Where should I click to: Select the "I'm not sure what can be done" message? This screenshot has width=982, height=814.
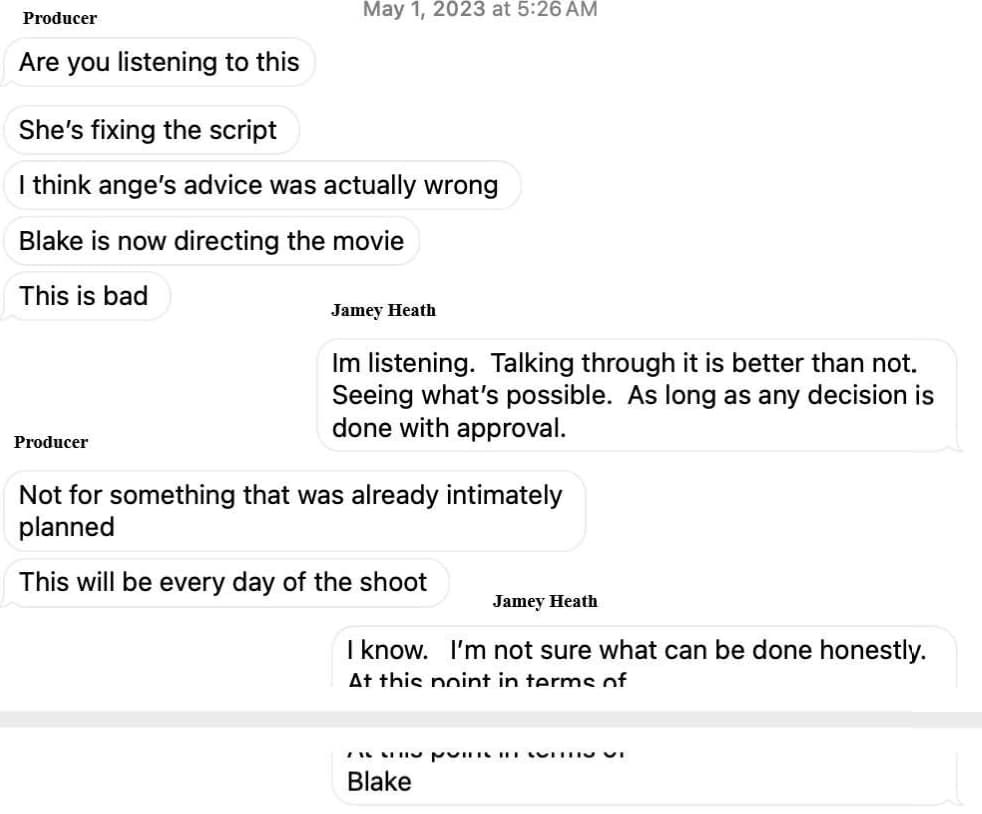(x=636, y=651)
